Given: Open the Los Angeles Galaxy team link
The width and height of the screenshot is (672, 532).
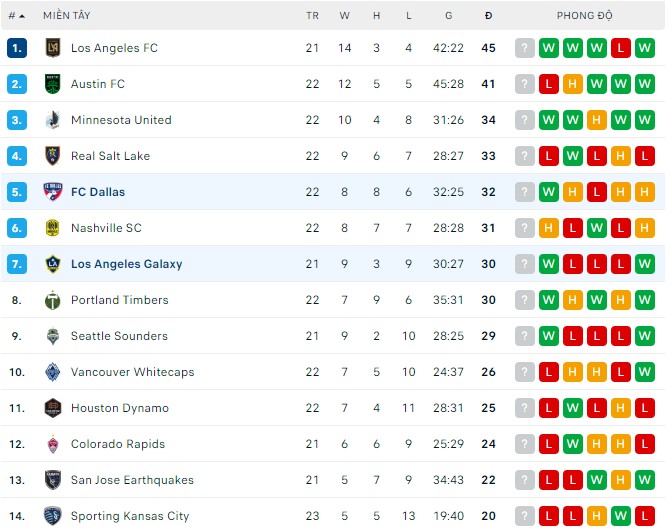Looking at the screenshot, I should [x=126, y=264].
